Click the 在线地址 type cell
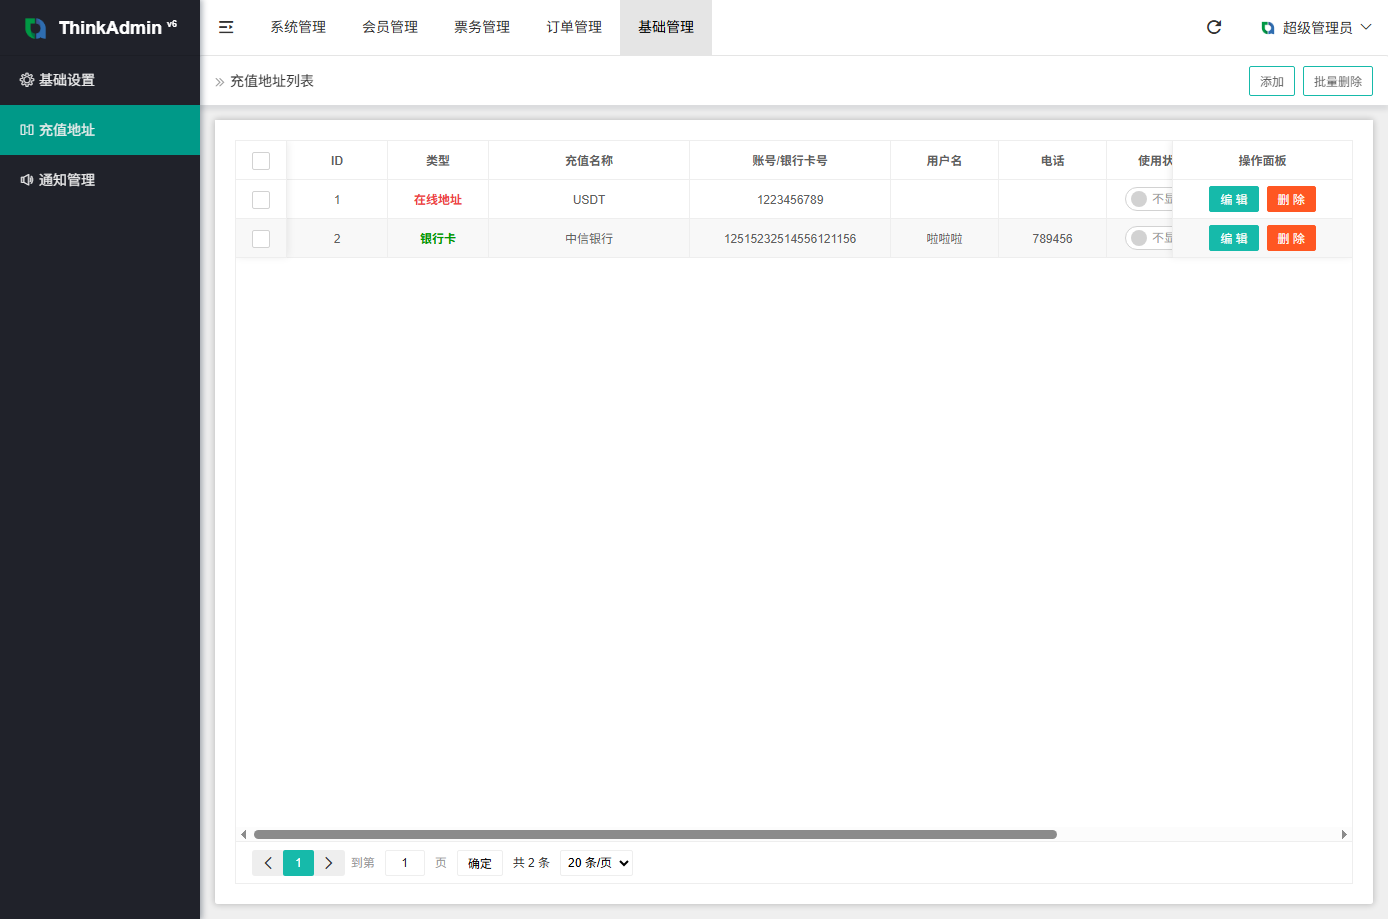The width and height of the screenshot is (1388, 919). (x=438, y=200)
